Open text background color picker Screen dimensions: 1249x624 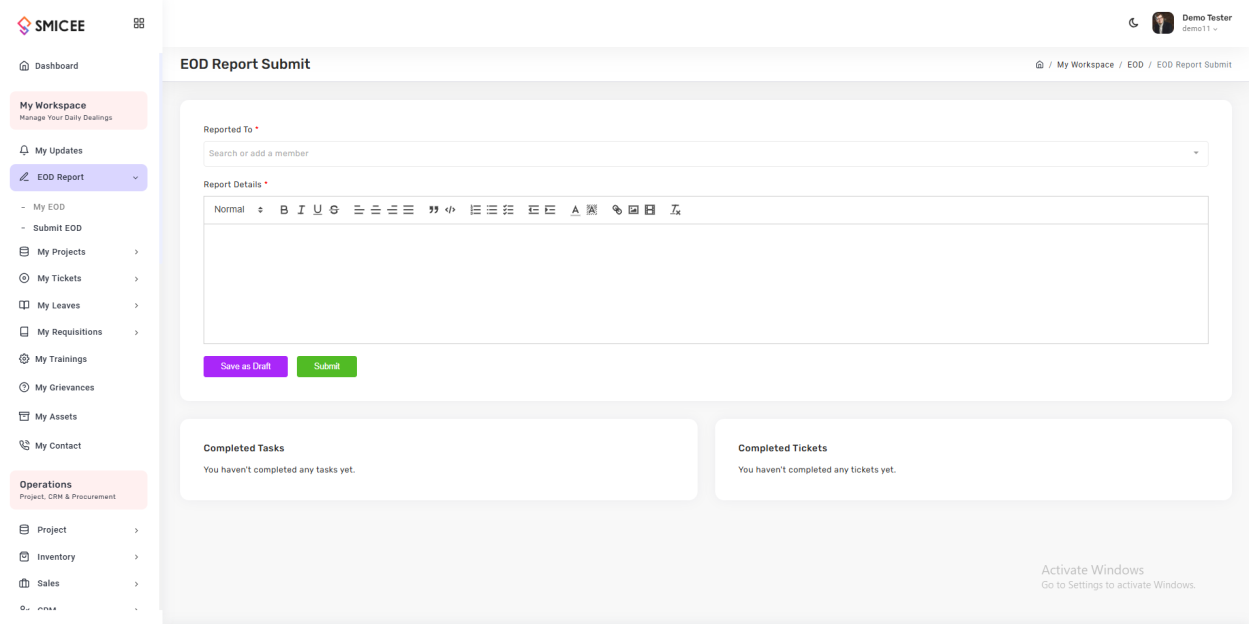[x=591, y=210]
